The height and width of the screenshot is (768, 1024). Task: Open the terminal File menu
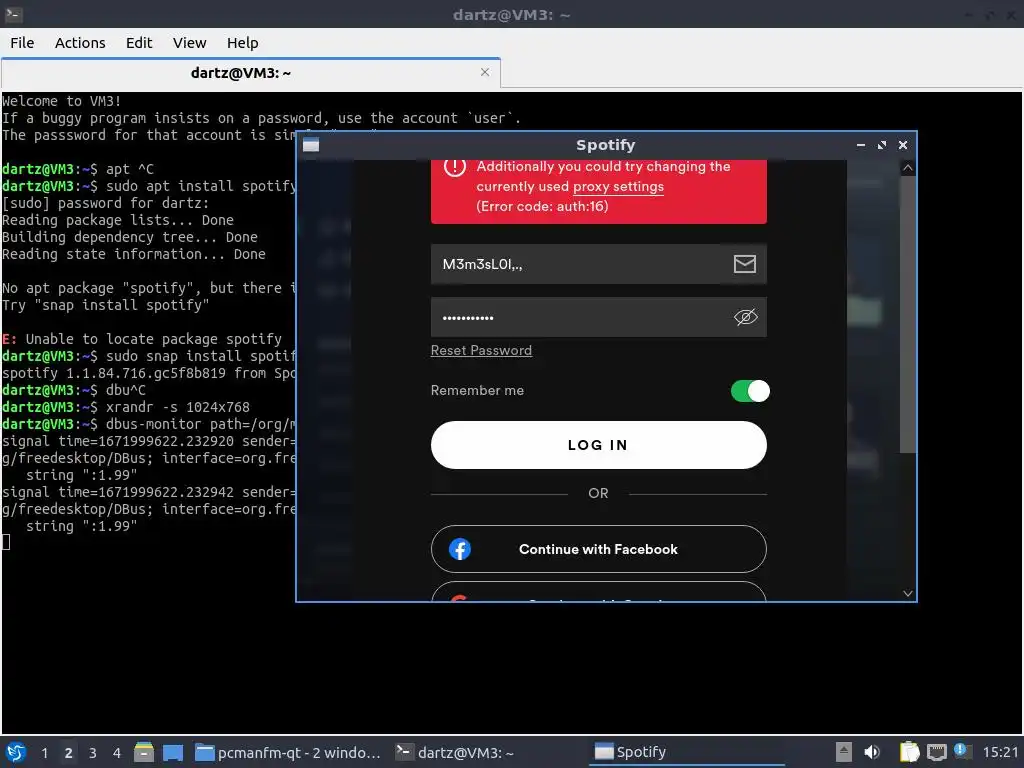pyautogui.click(x=22, y=43)
